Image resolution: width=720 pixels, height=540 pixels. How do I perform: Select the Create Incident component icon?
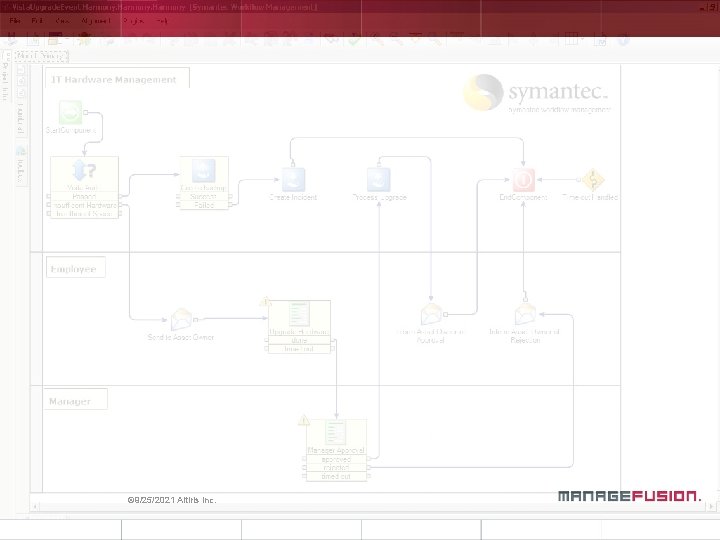pyautogui.click(x=293, y=180)
